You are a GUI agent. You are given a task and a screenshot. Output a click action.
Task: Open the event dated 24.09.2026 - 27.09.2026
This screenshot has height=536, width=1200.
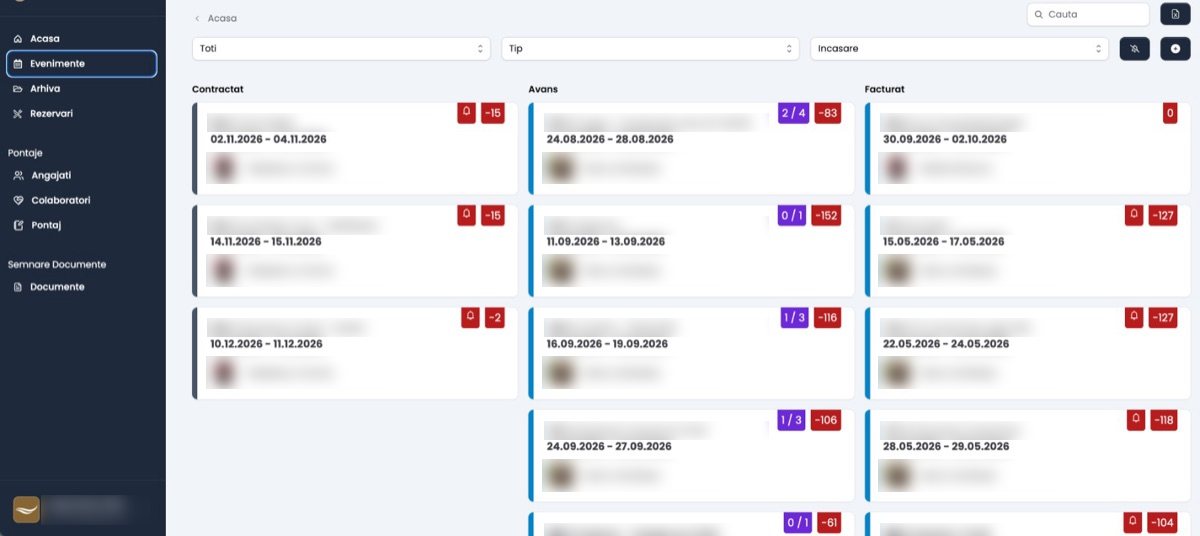click(x=691, y=455)
